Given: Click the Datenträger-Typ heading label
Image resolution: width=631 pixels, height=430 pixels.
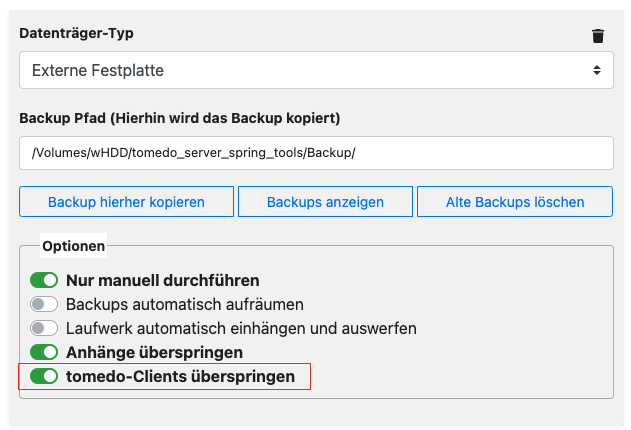Looking at the screenshot, I should coord(76,33).
